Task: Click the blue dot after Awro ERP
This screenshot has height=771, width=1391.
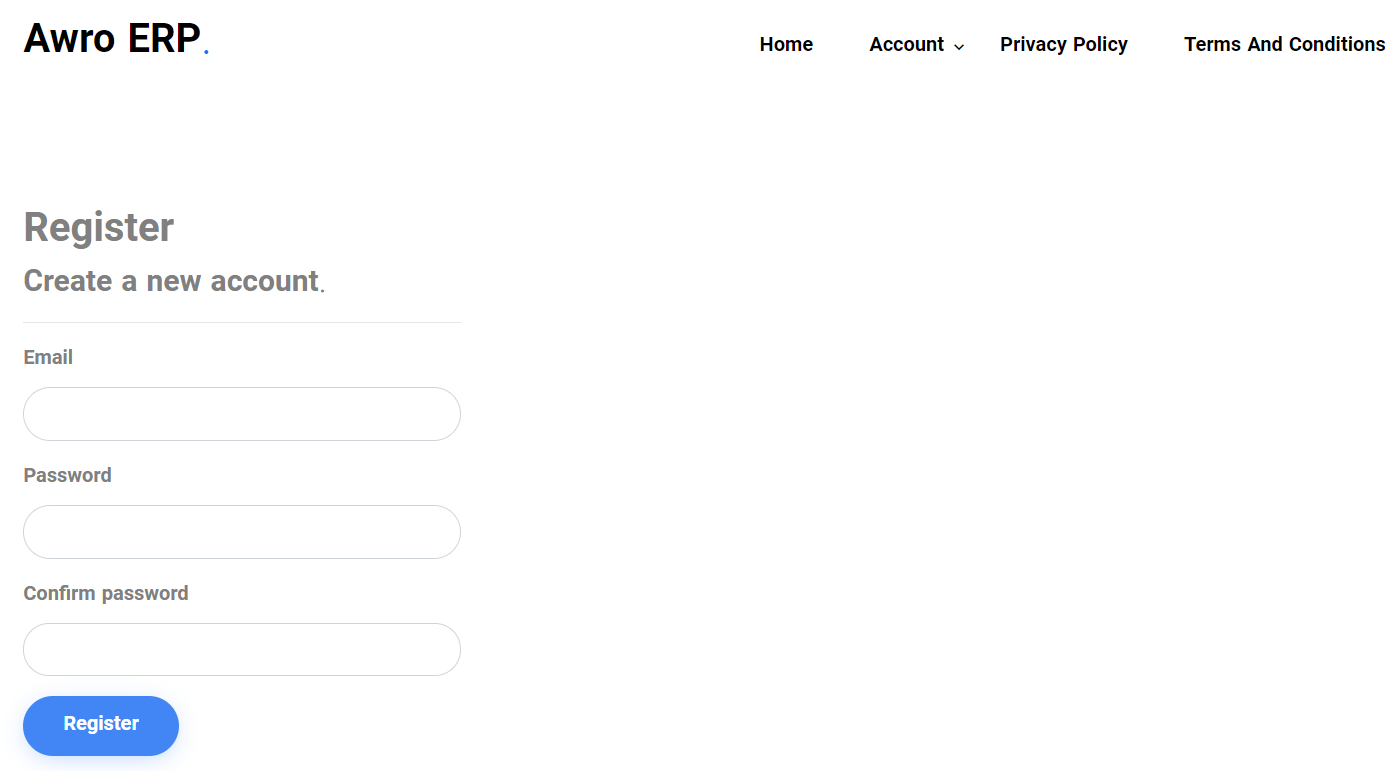Action: (206, 51)
